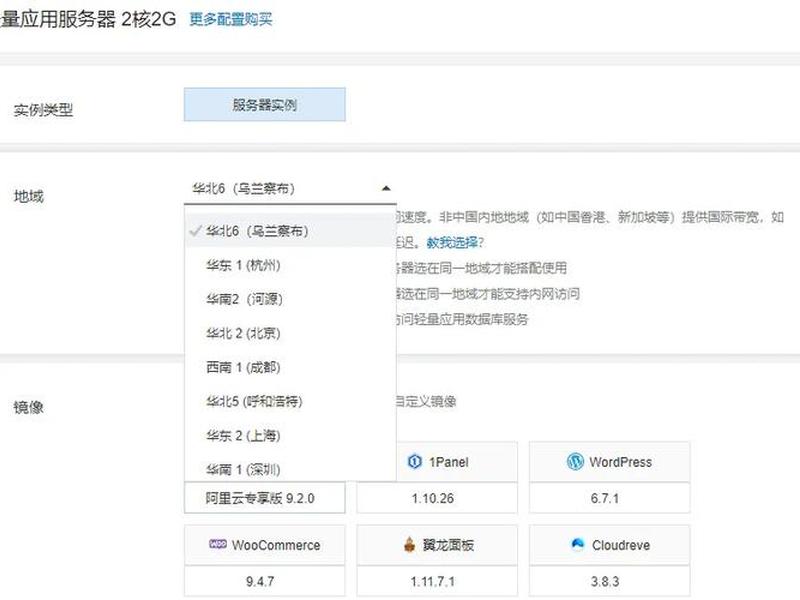Click the 阿里云专享版 9.2.0 version field
This screenshot has height=600, width=800.
pyautogui.click(x=264, y=498)
